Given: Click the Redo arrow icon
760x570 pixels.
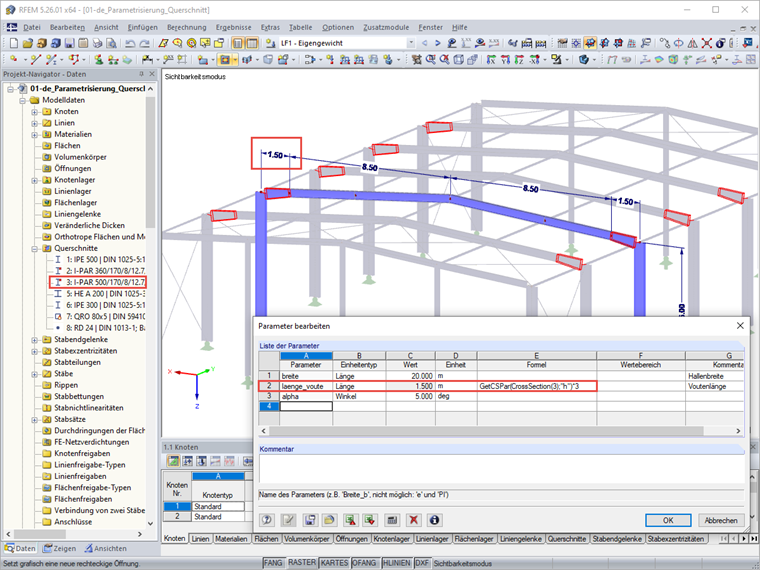Looking at the screenshot, I should [x=144, y=43].
